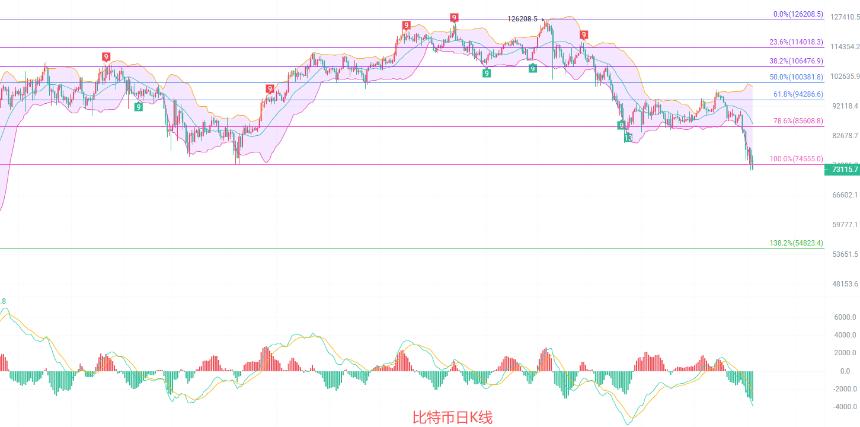860x427 pixels.
Task: Click the 2000.0 MACD axis value
Action: click(847, 352)
